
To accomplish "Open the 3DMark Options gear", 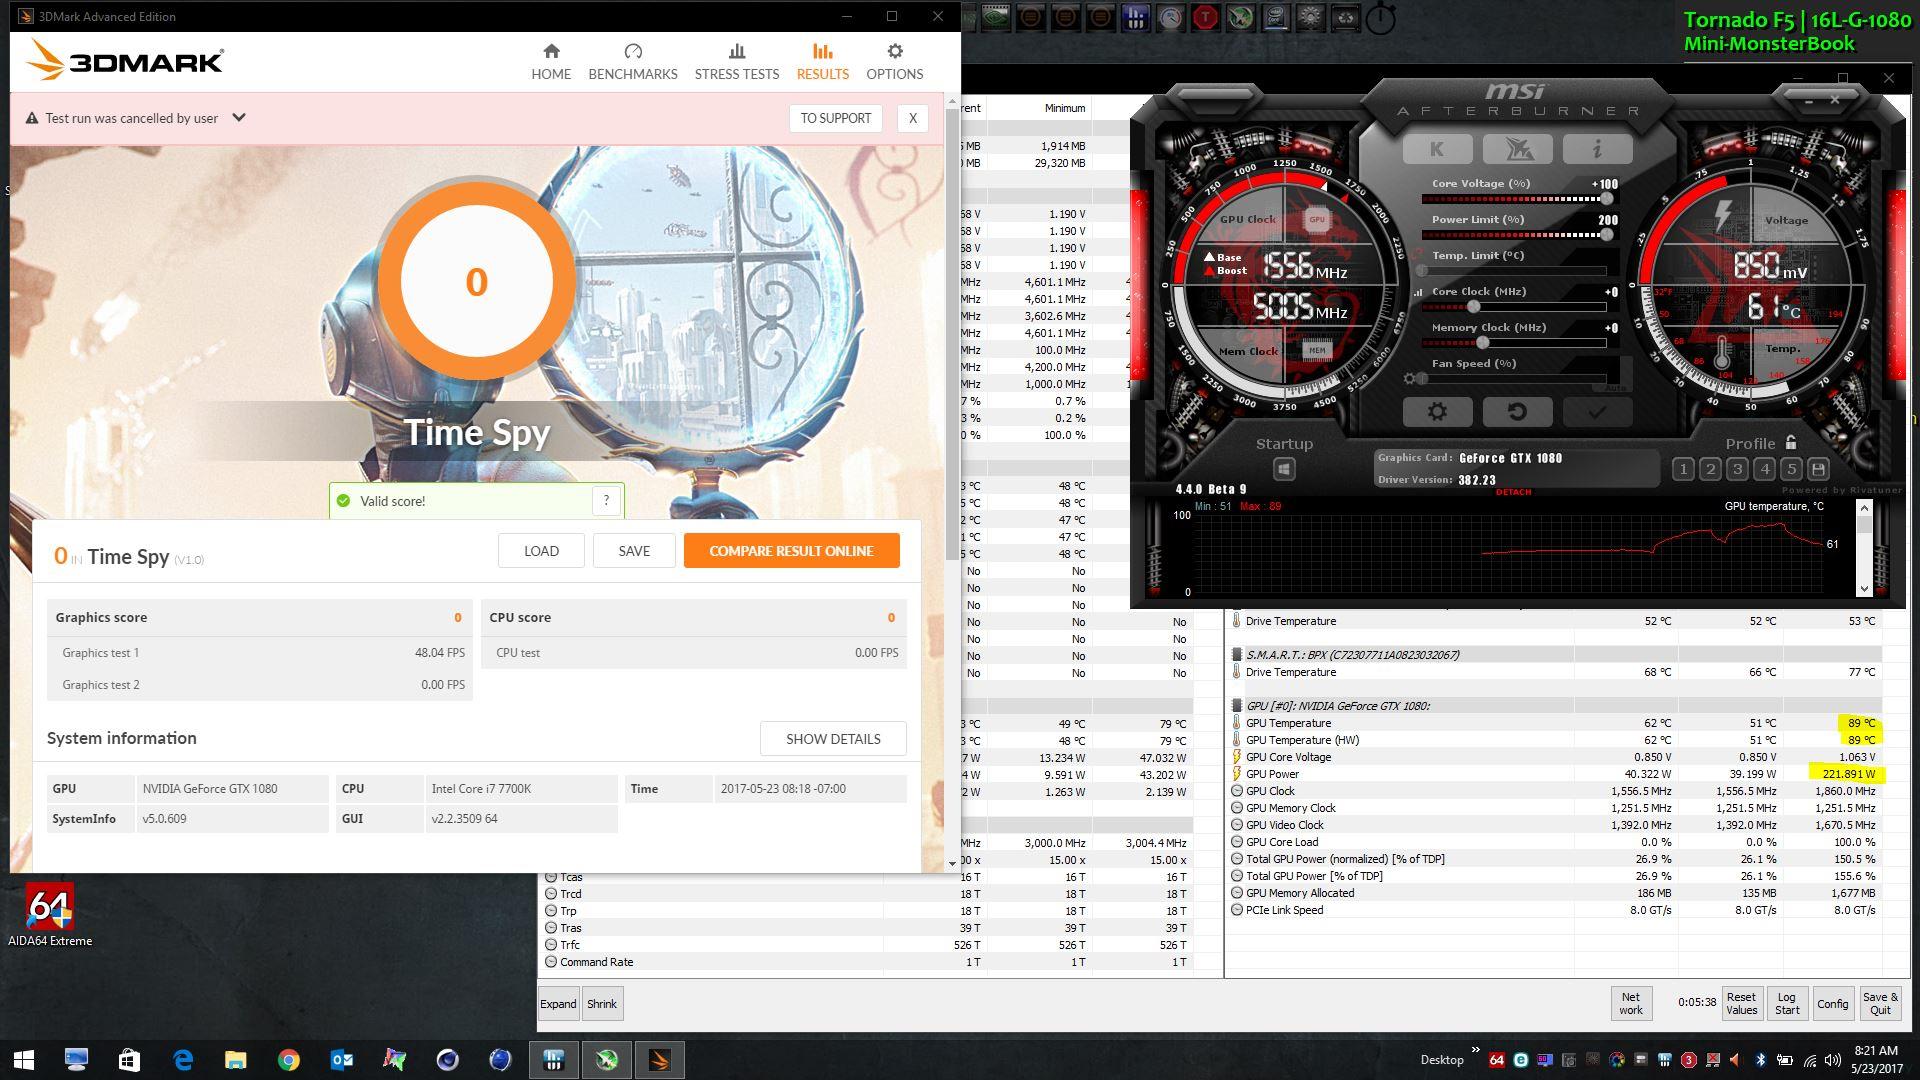I will tap(894, 61).
